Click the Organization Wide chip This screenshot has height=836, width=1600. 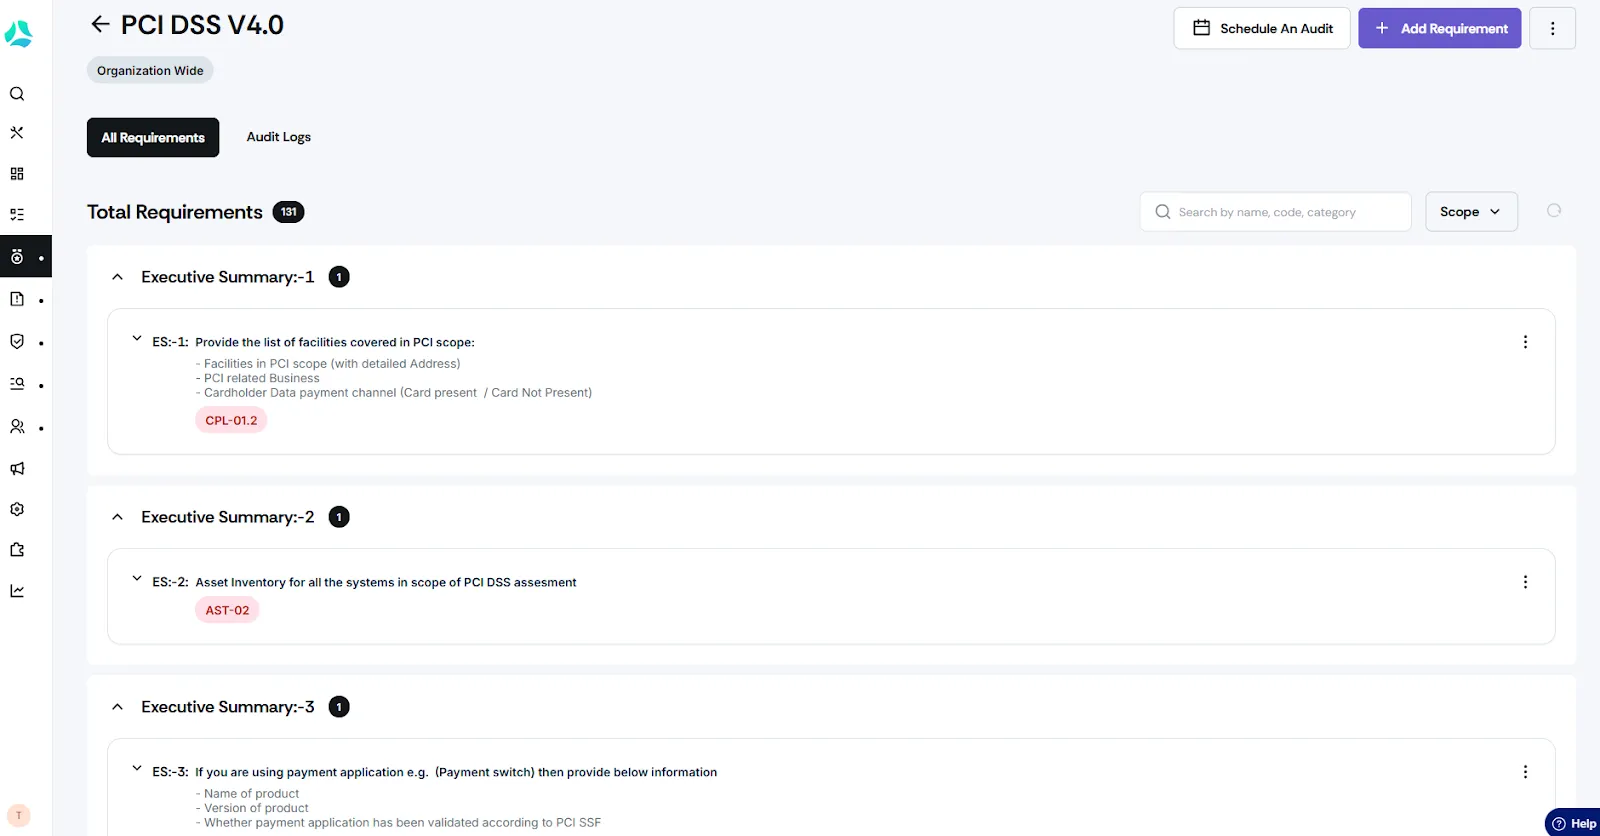pyautogui.click(x=150, y=70)
